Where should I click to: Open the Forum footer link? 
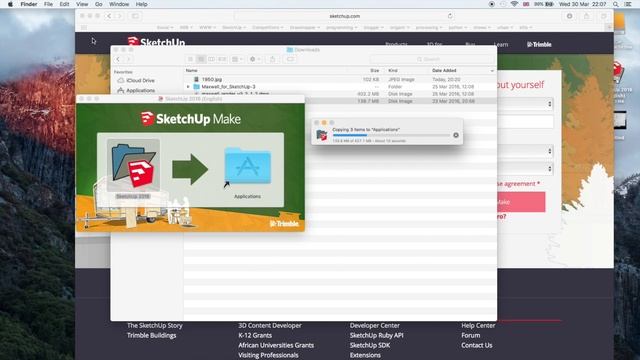[471, 335]
